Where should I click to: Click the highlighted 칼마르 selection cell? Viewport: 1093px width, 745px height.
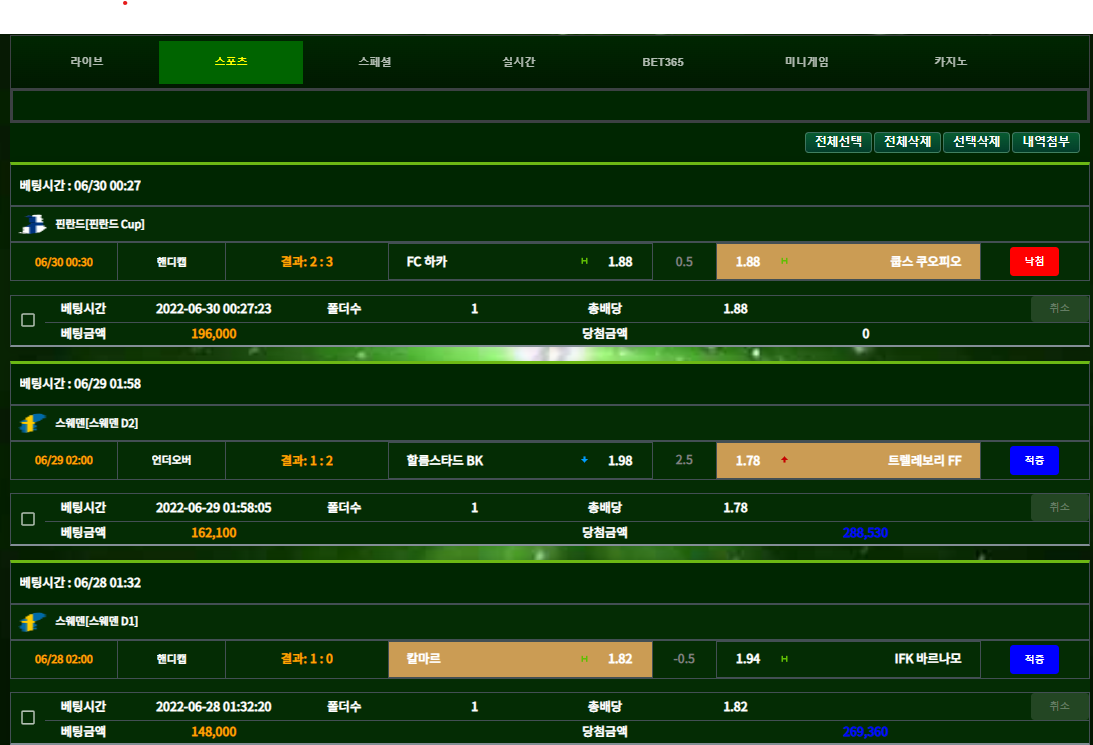pyautogui.click(x=520, y=659)
